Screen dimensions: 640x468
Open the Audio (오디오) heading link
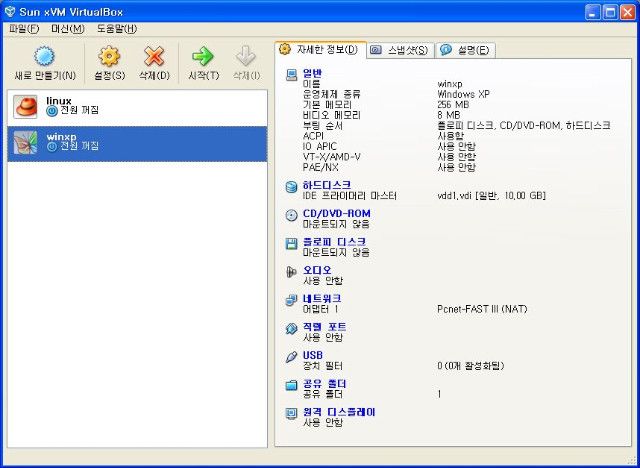317,270
